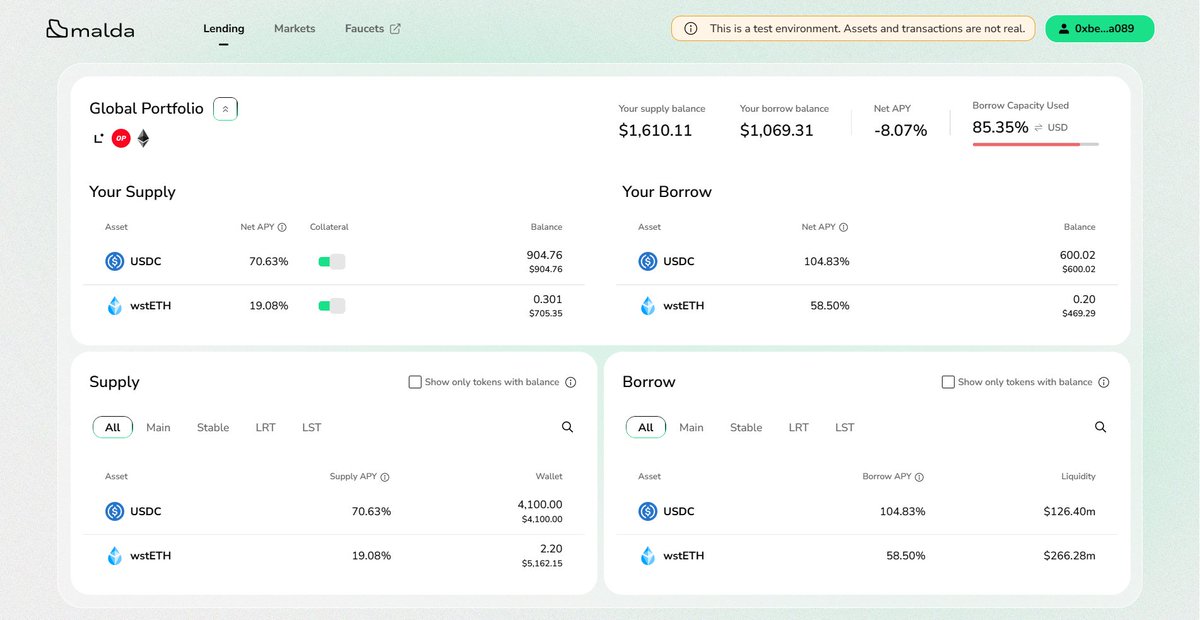Select the All filter in Borrow

click(x=646, y=427)
